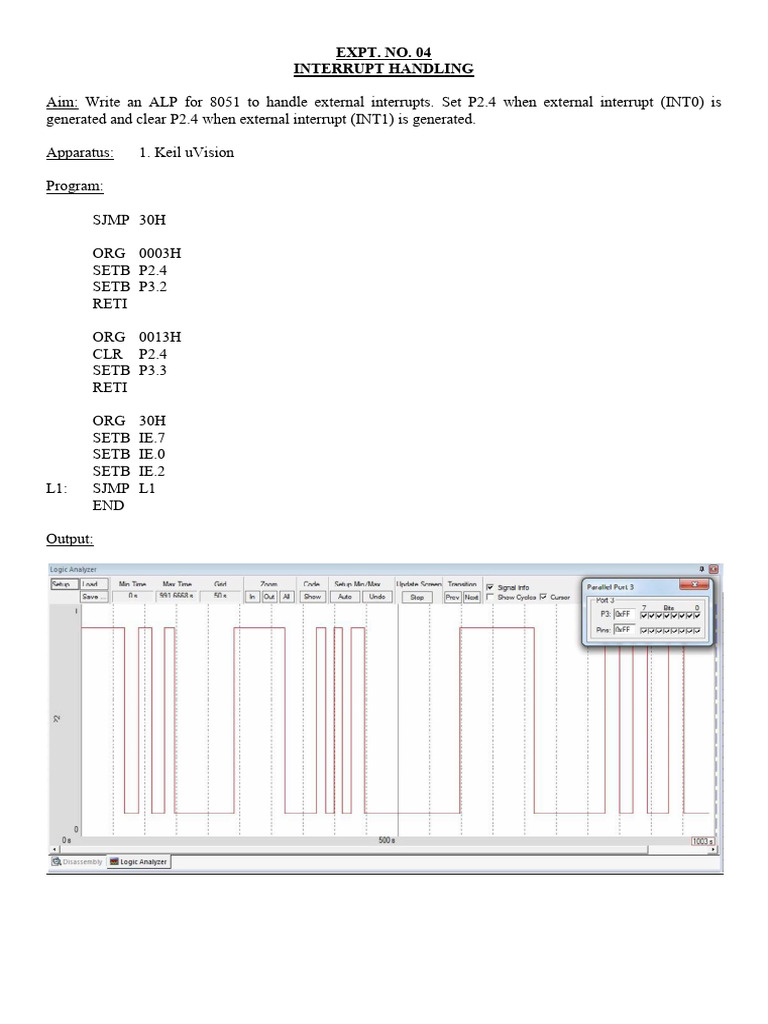Toggle P3 bit 7 checkbox in Parallel Port 3
768x1024 pixels.
tap(645, 615)
